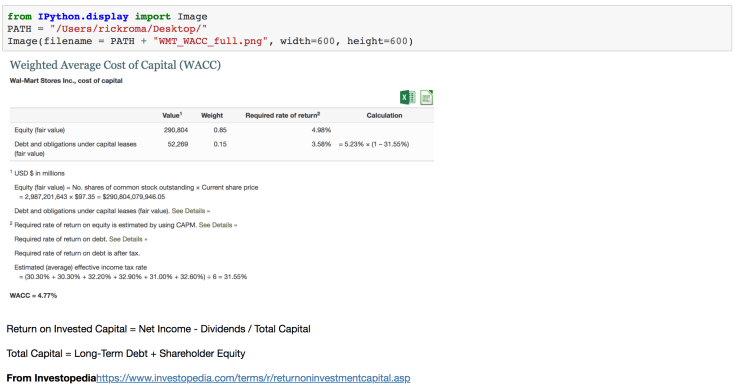Click the 'Estimated (average) effective income tax rate' line
Viewport: 738px width, 388px height.
pos(80,267)
